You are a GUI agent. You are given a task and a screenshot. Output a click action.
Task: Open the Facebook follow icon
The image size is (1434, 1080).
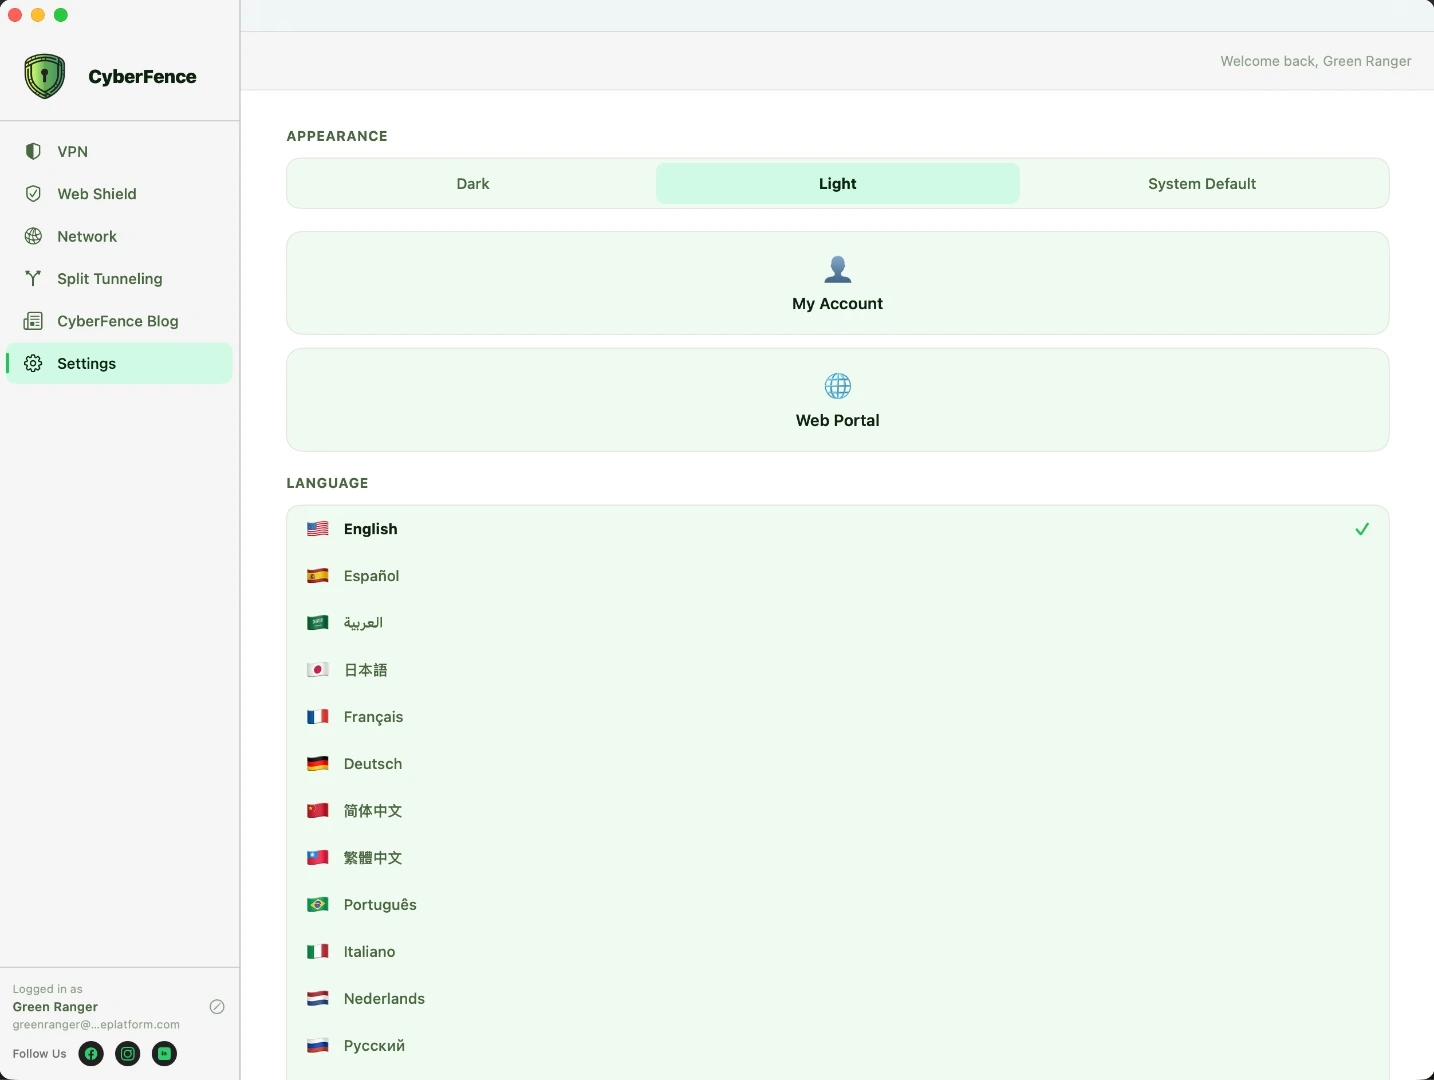coord(91,1053)
